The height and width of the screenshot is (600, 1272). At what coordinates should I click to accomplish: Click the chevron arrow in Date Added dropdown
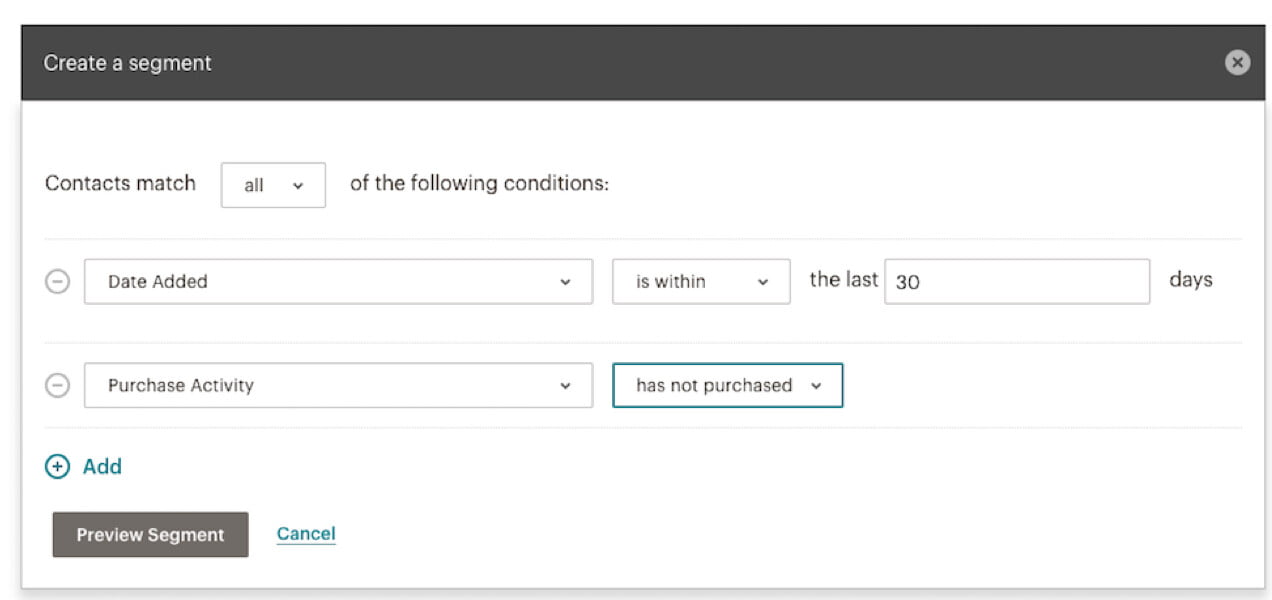[x=565, y=282]
